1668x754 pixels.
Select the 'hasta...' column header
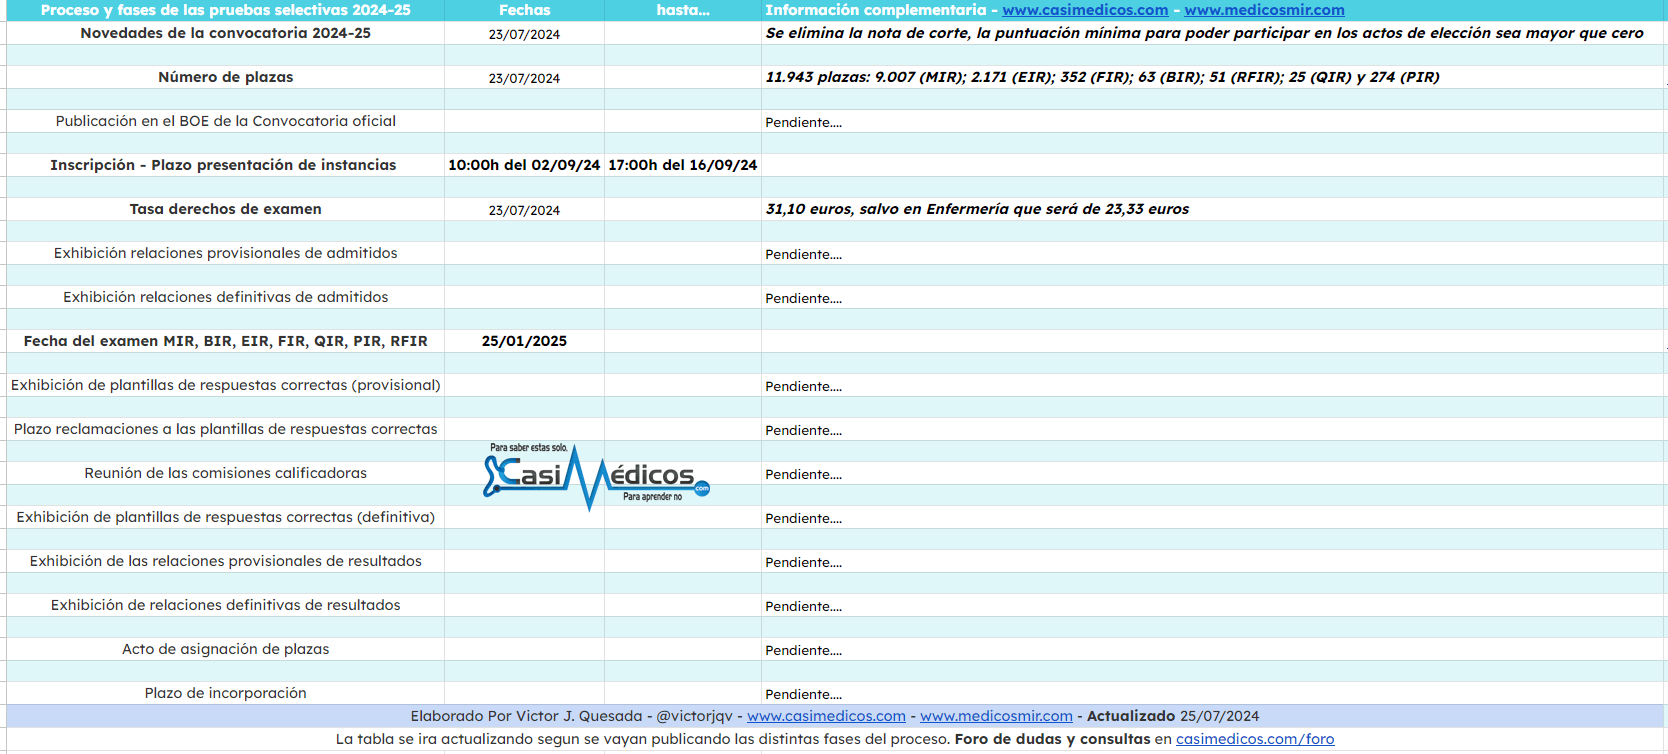coord(683,10)
